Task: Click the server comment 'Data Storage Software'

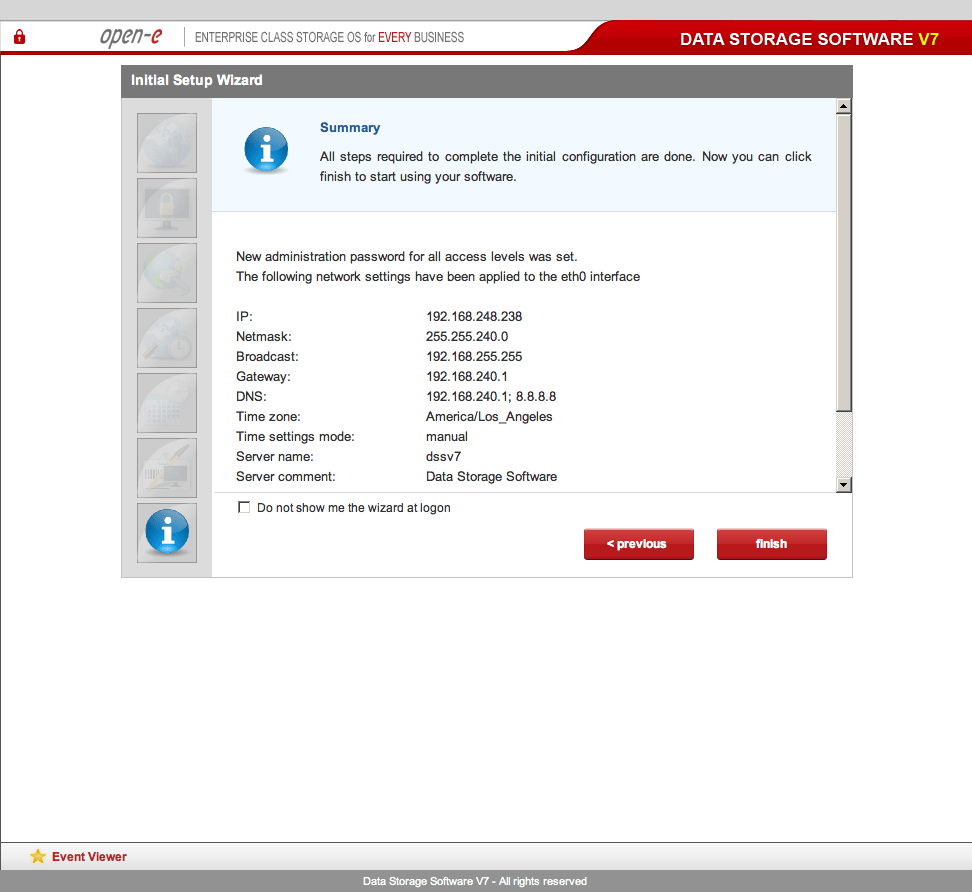Action: tap(491, 476)
